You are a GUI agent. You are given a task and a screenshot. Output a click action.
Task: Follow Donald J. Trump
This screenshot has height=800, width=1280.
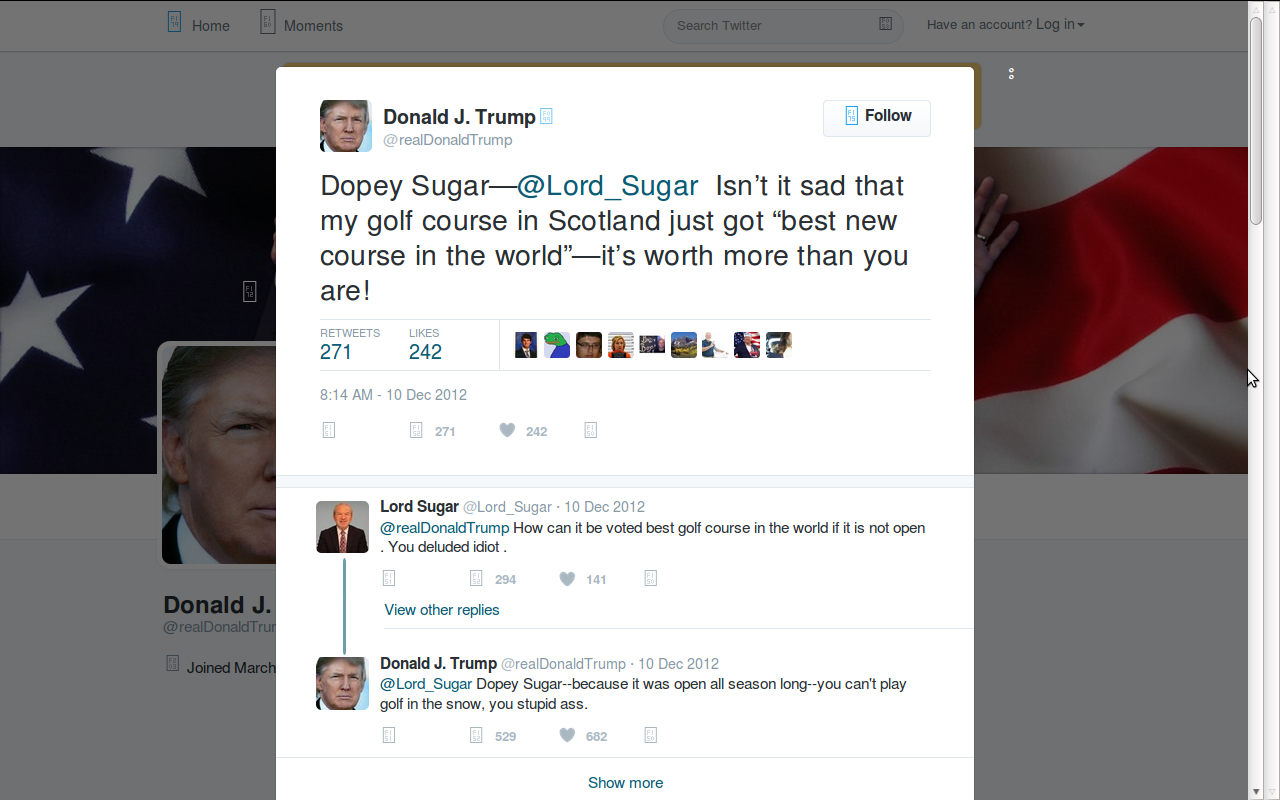coord(877,117)
